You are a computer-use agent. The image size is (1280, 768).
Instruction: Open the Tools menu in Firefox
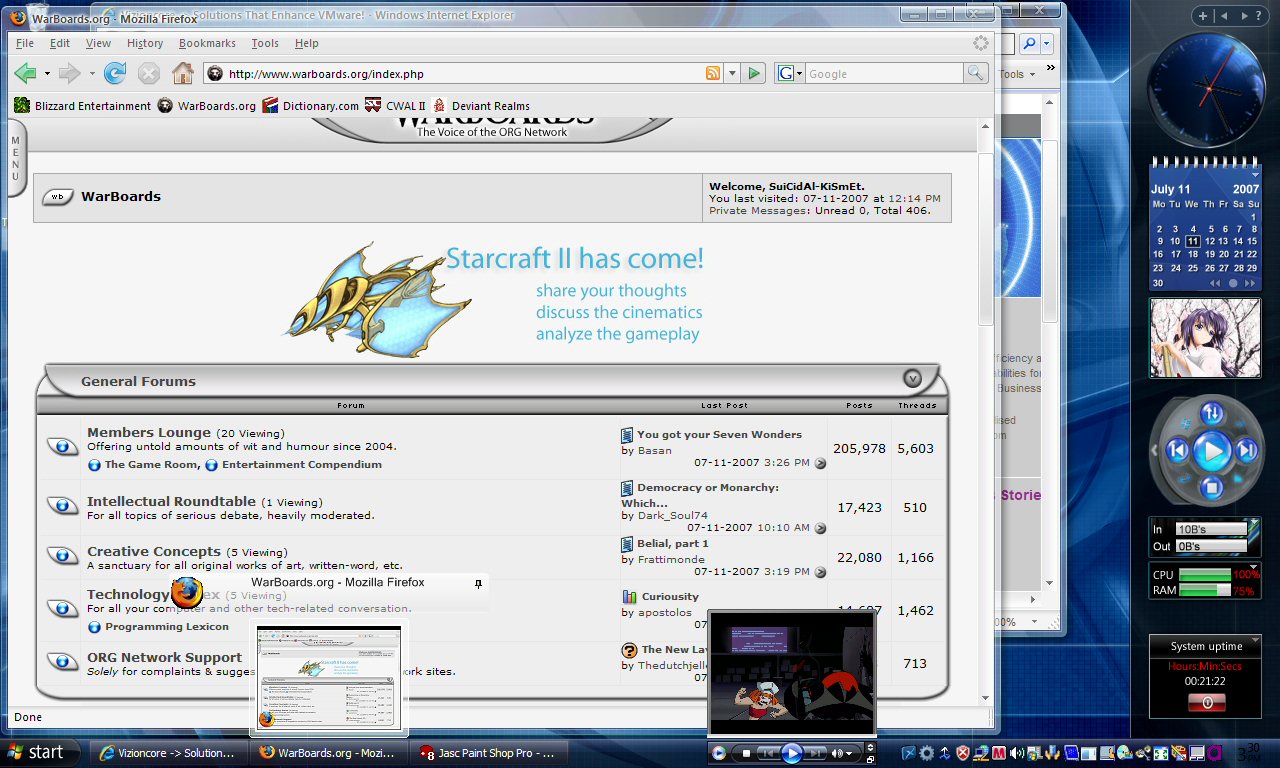point(265,43)
